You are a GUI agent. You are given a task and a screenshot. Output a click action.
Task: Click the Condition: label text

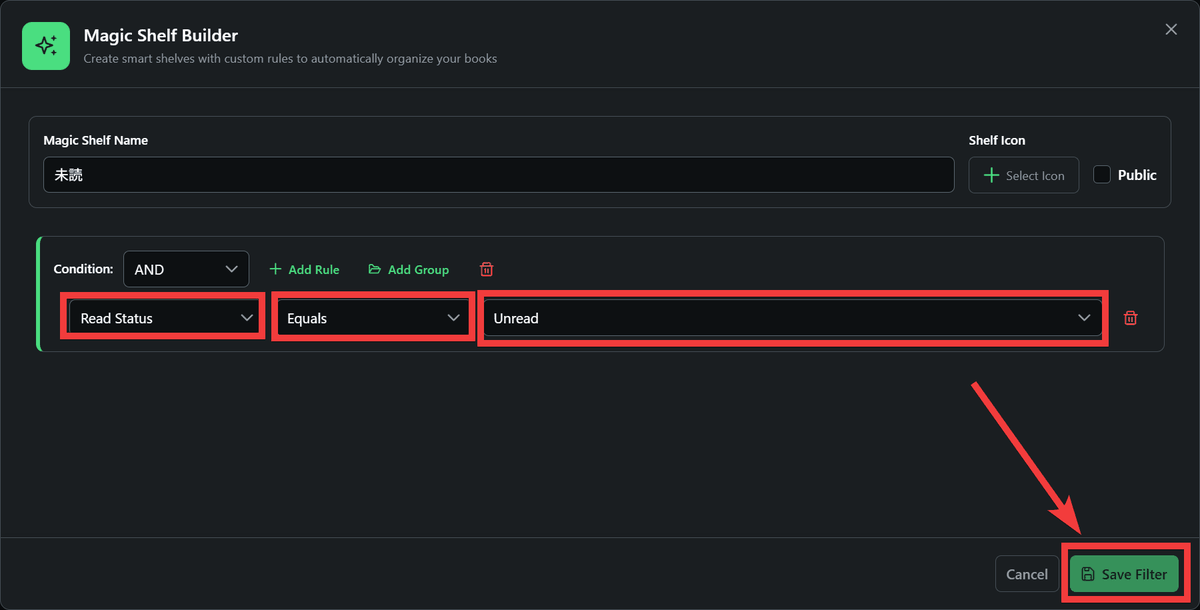pyautogui.click(x=83, y=269)
